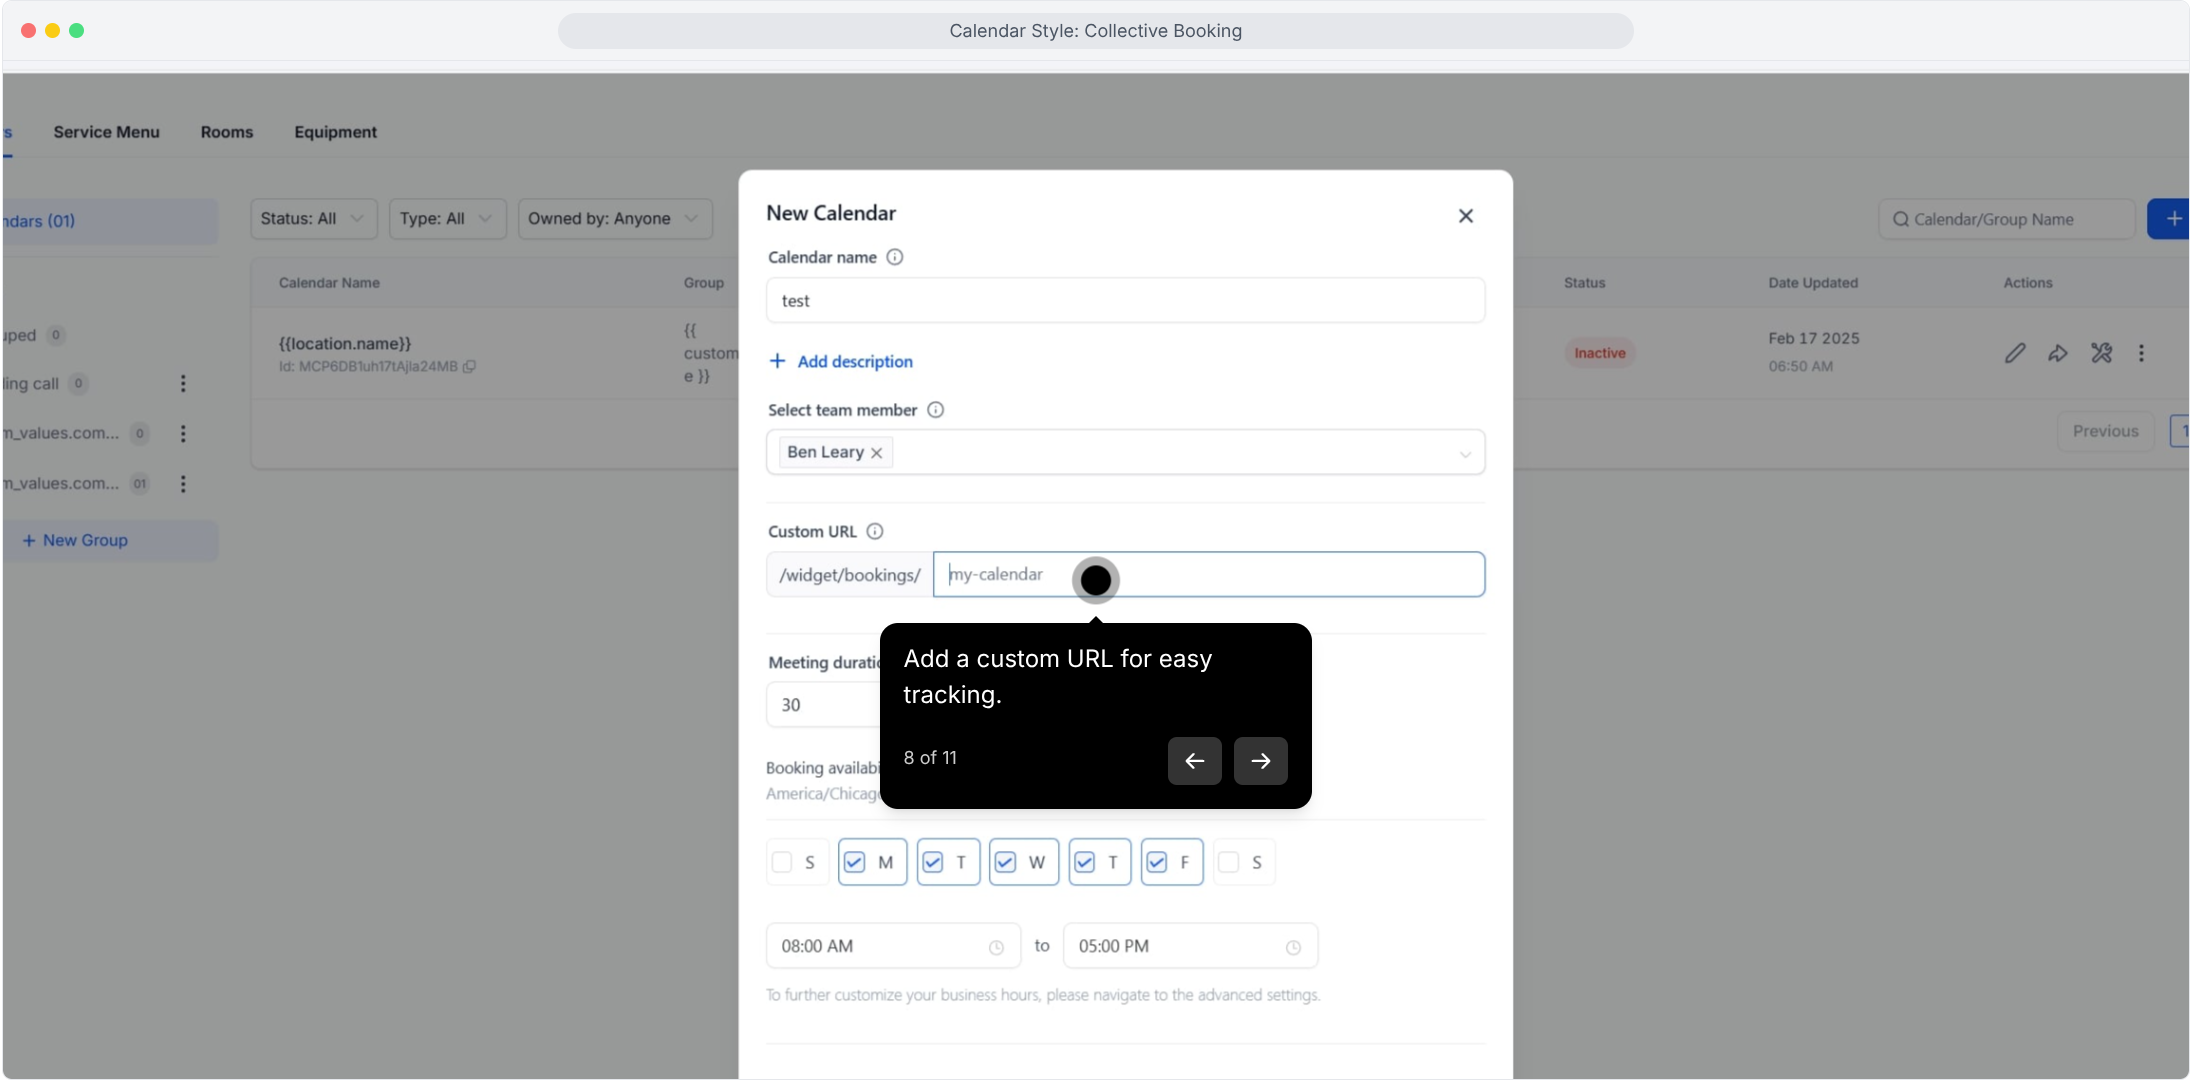This screenshot has height=1080, width=2192.
Task: Click the info icon beside Calendar name
Action: [x=895, y=257]
